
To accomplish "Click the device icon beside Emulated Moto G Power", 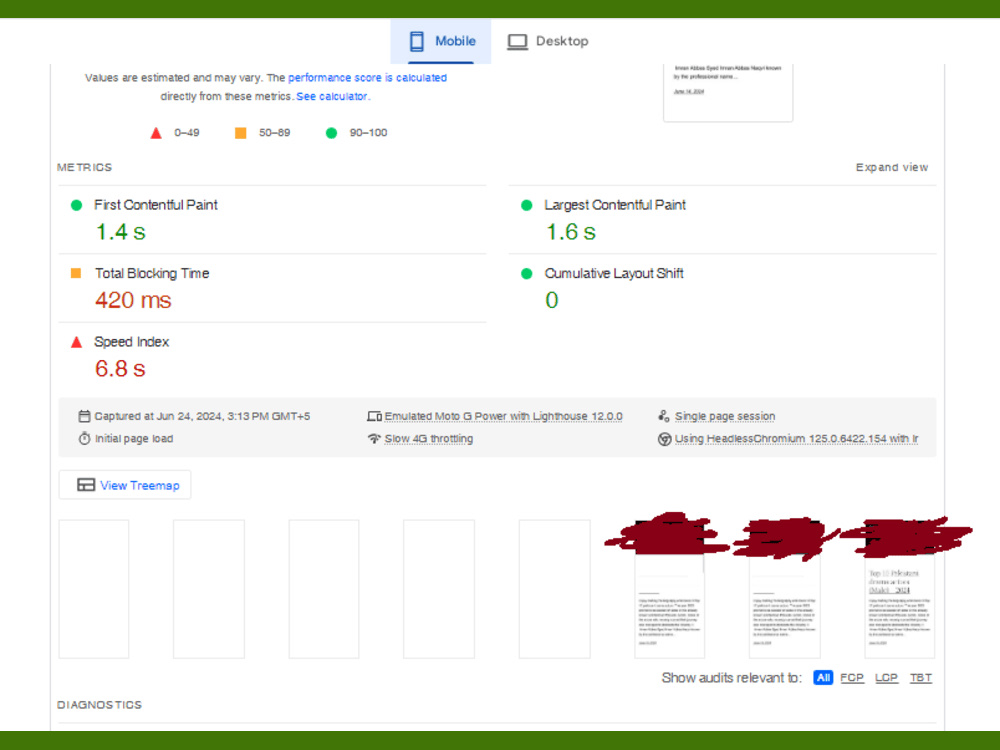I will [x=374, y=416].
